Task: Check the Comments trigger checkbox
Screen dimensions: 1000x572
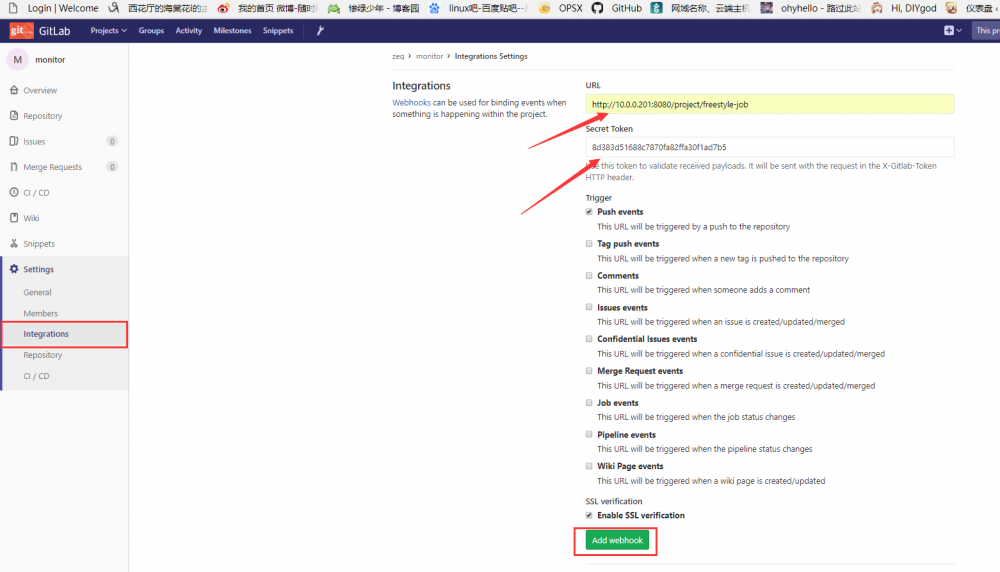Action: tap(589, 275)
